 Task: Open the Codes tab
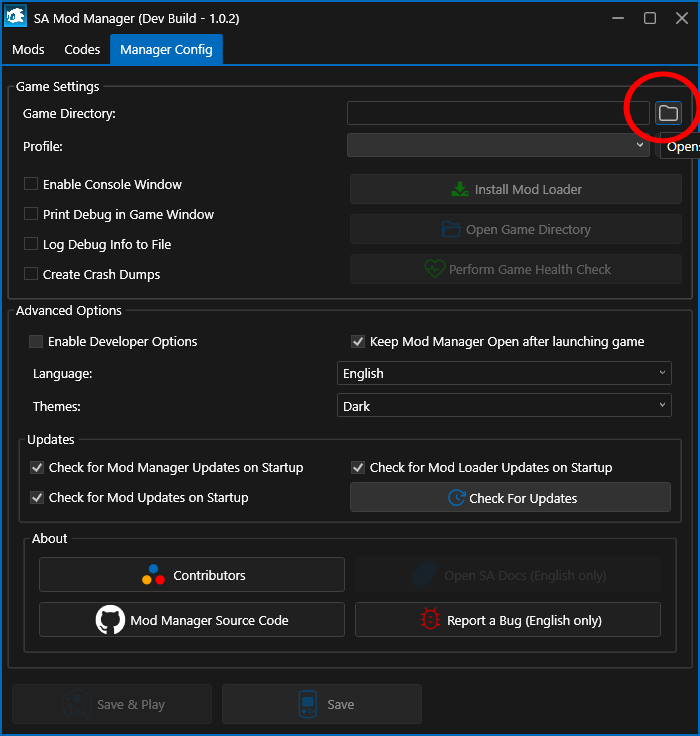point(82,49)
